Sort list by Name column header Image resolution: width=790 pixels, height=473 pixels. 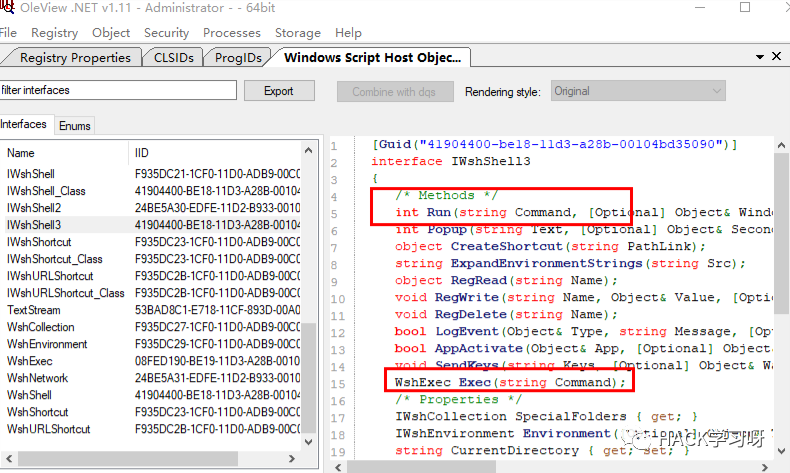tap(65, 153)
